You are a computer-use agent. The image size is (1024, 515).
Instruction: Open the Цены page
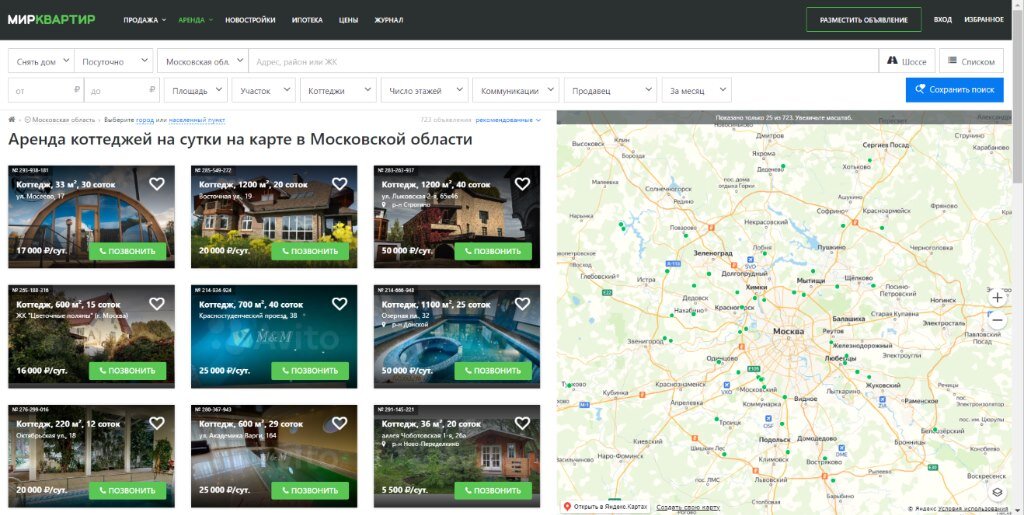coord(348,20)
